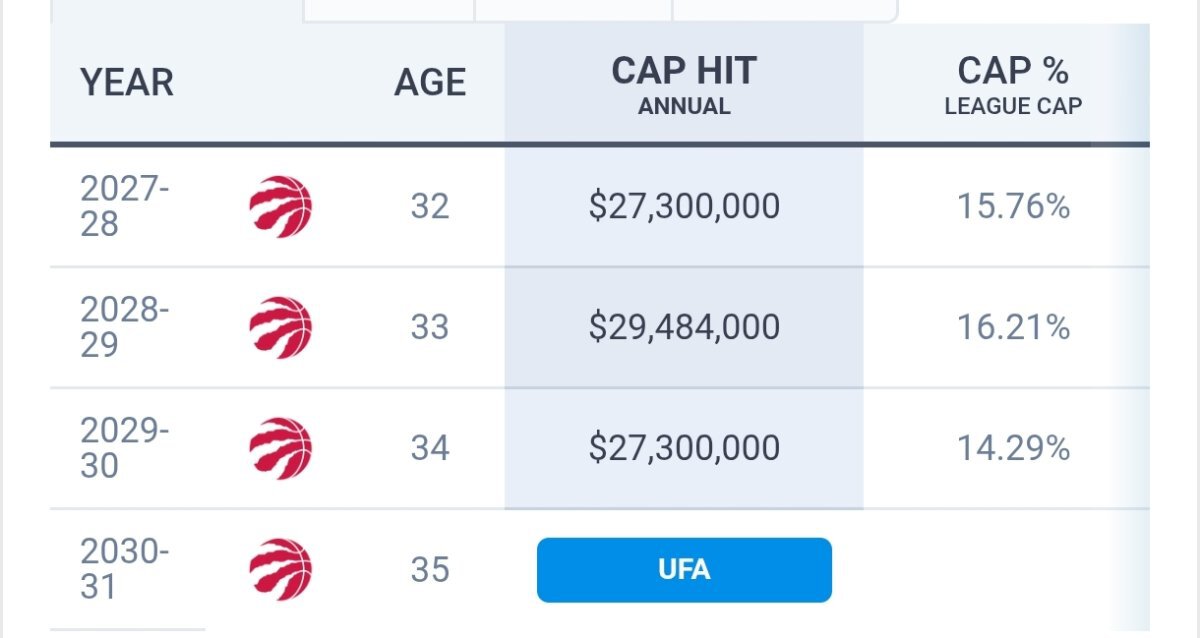1200x638 pixels.
Task: Select the 2028-29 season label
Action: (x=124, y=327)
